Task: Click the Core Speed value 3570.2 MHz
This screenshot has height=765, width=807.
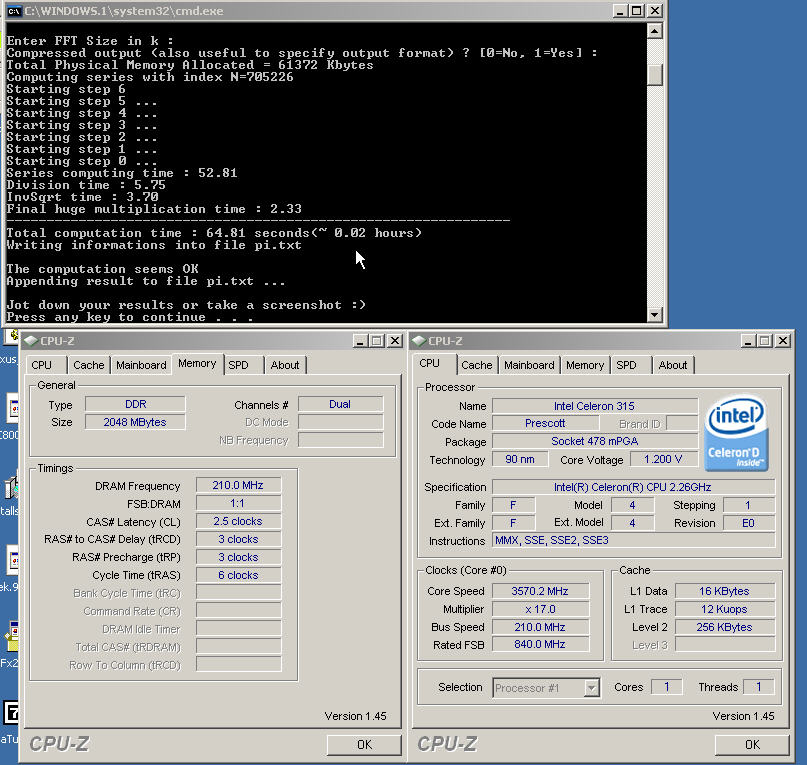Action: point(540,592)
